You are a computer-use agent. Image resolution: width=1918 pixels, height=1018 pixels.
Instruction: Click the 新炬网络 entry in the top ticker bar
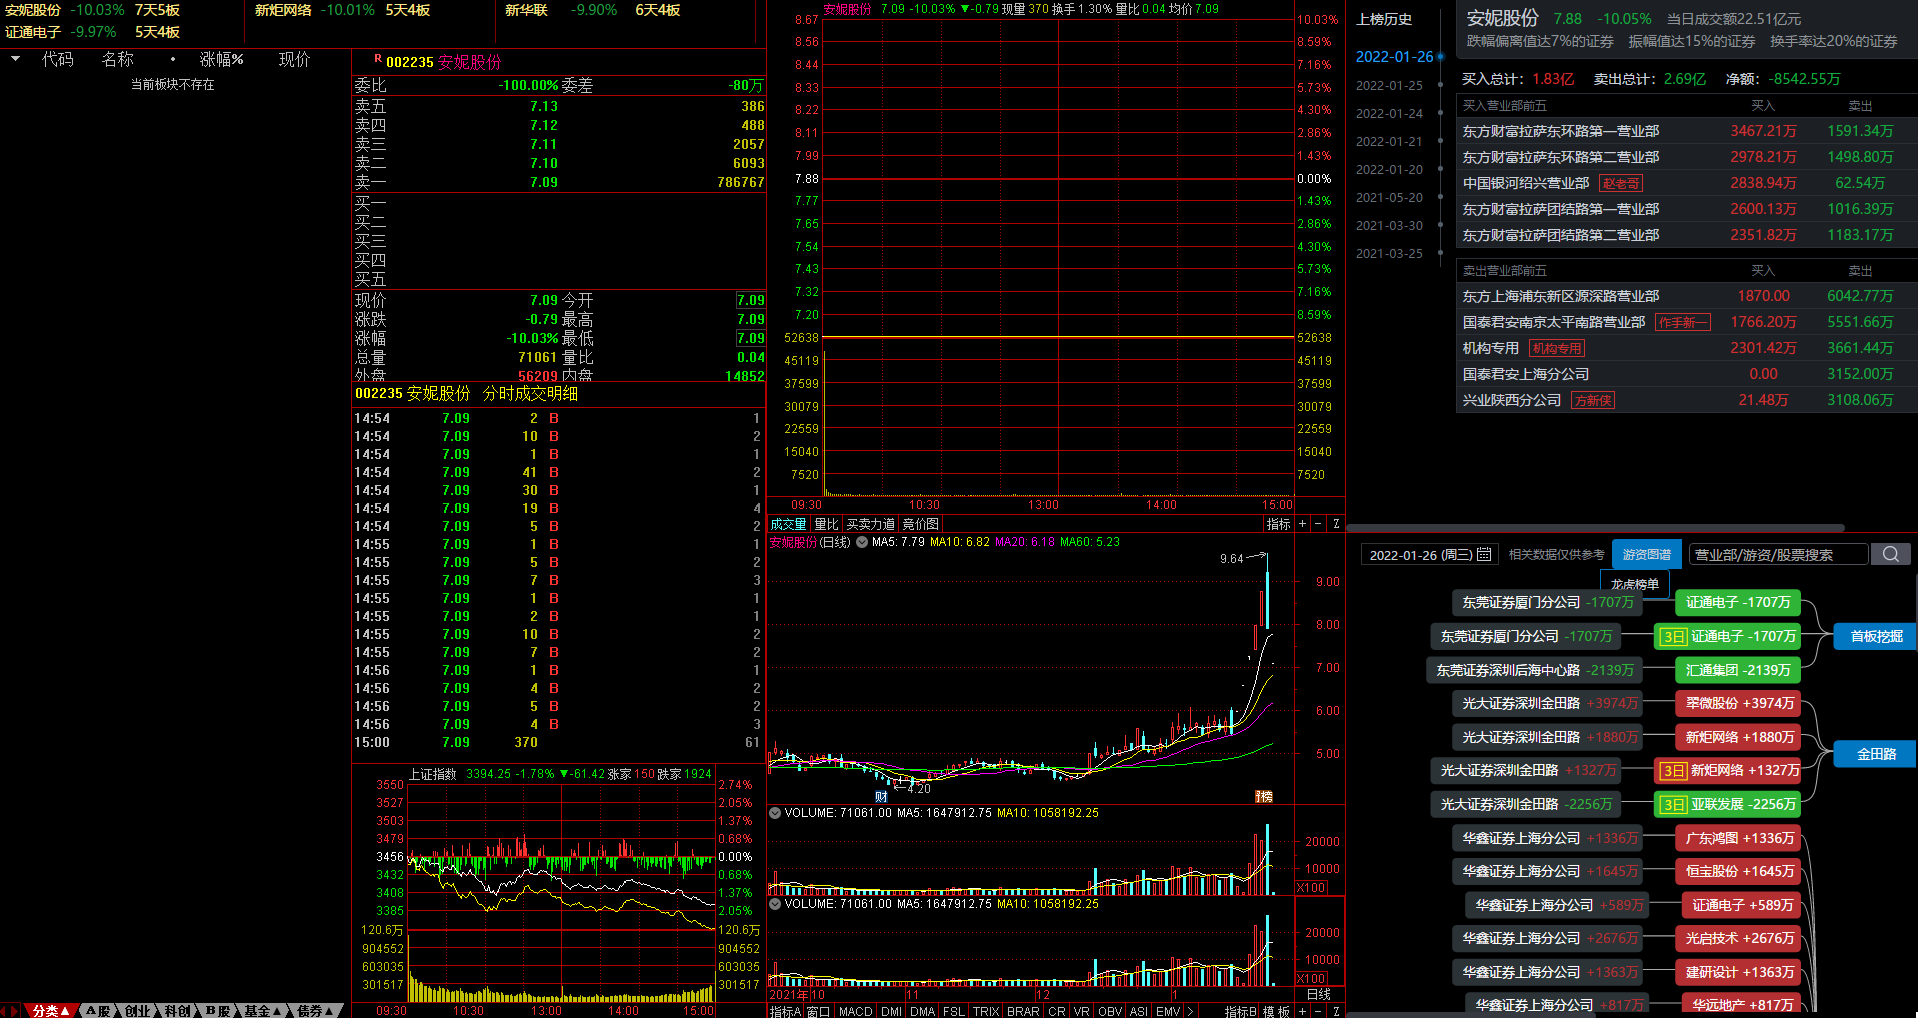tap(283, 10)
